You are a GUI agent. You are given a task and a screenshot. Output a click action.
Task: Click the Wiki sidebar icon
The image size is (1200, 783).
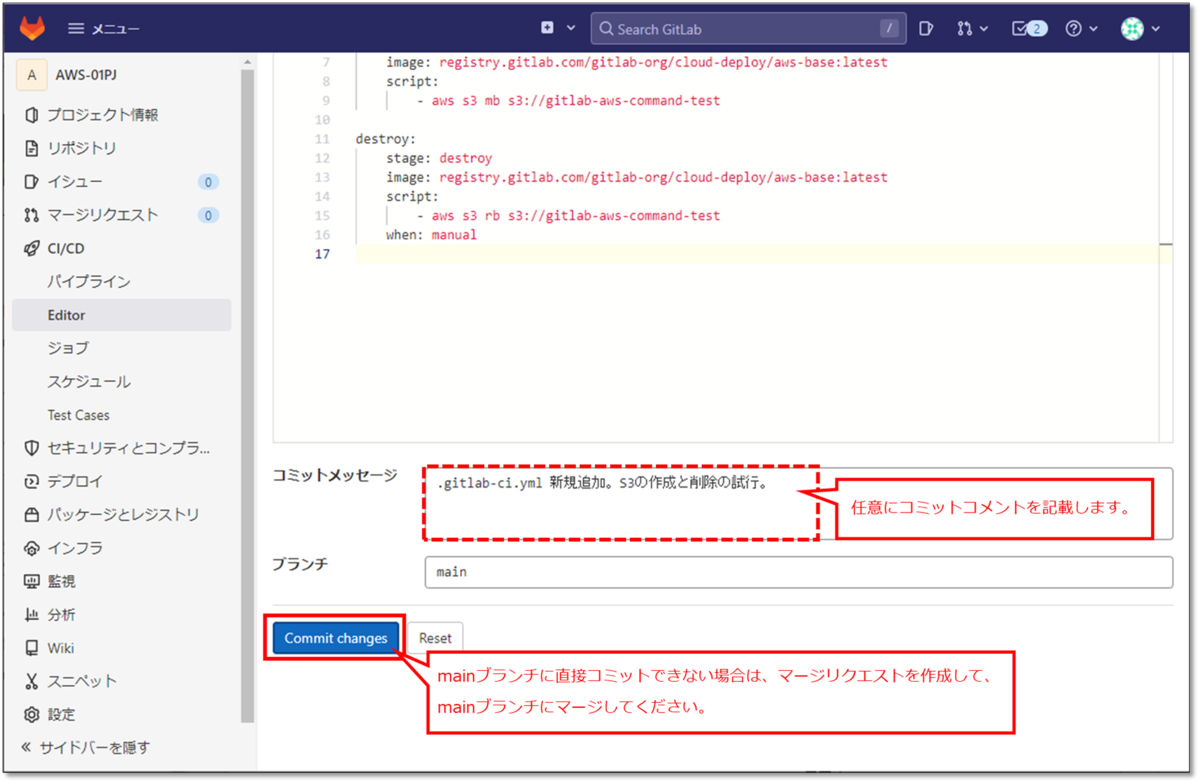31,648
